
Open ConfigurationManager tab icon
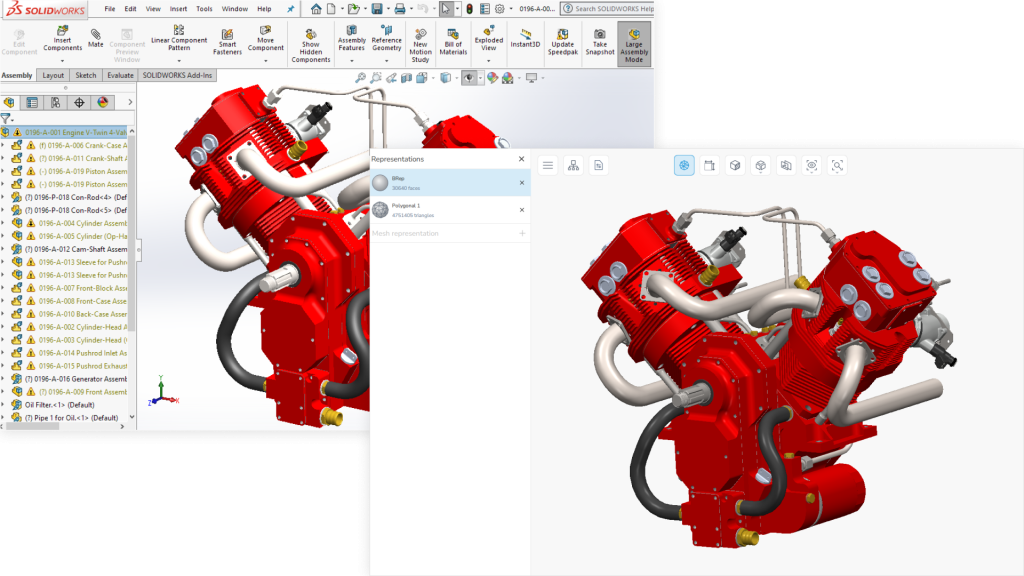pos(56,103)
